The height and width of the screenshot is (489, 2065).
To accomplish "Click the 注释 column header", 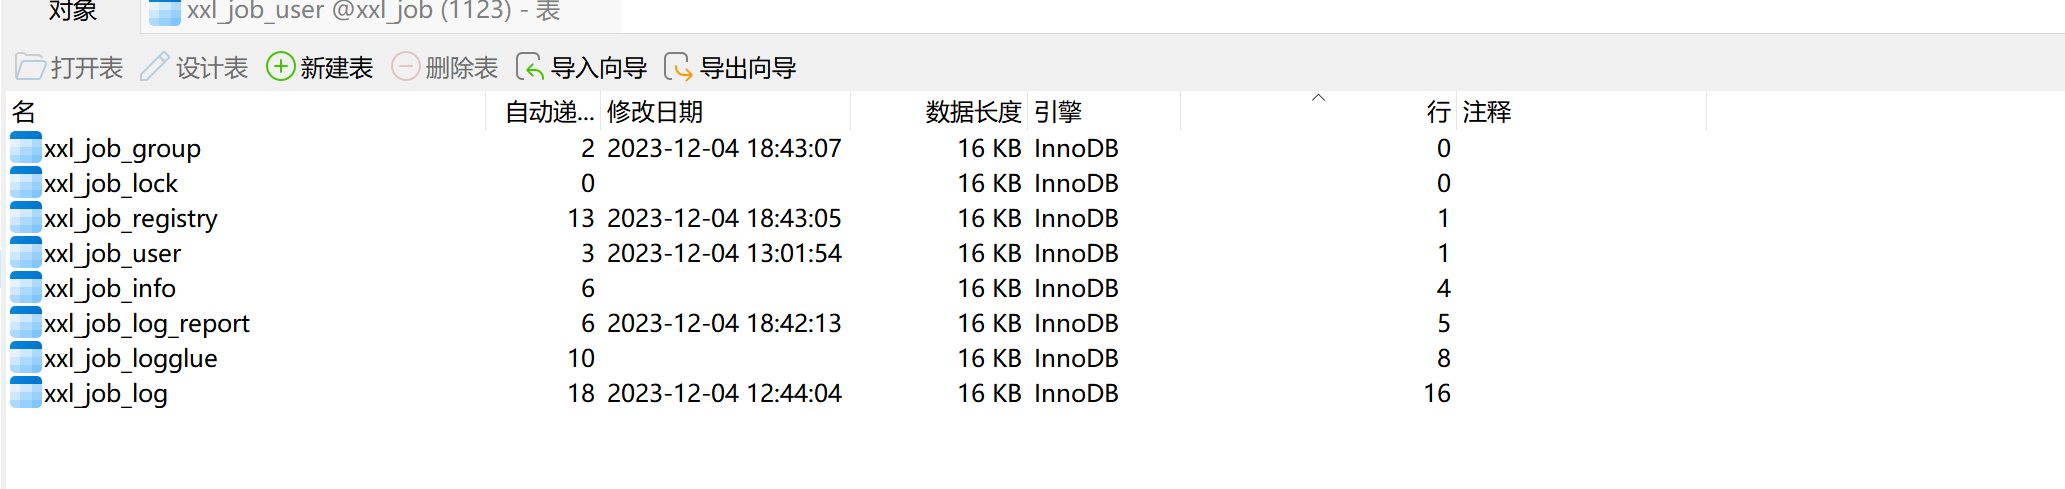I will 1486,112.
